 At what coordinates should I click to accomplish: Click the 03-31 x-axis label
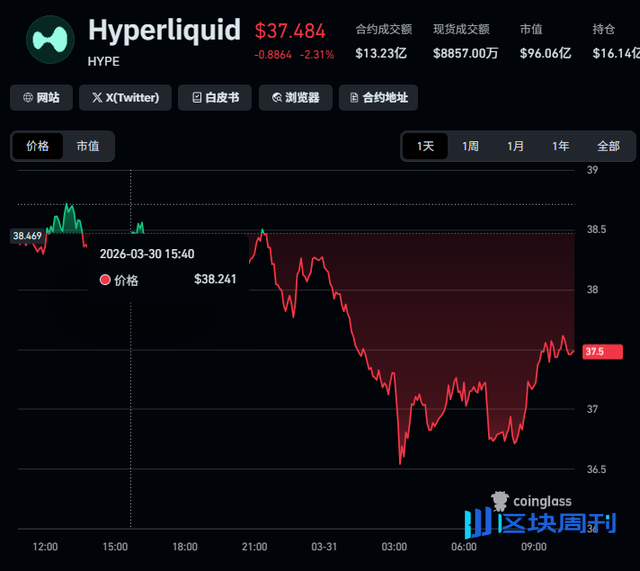(324, 547)
